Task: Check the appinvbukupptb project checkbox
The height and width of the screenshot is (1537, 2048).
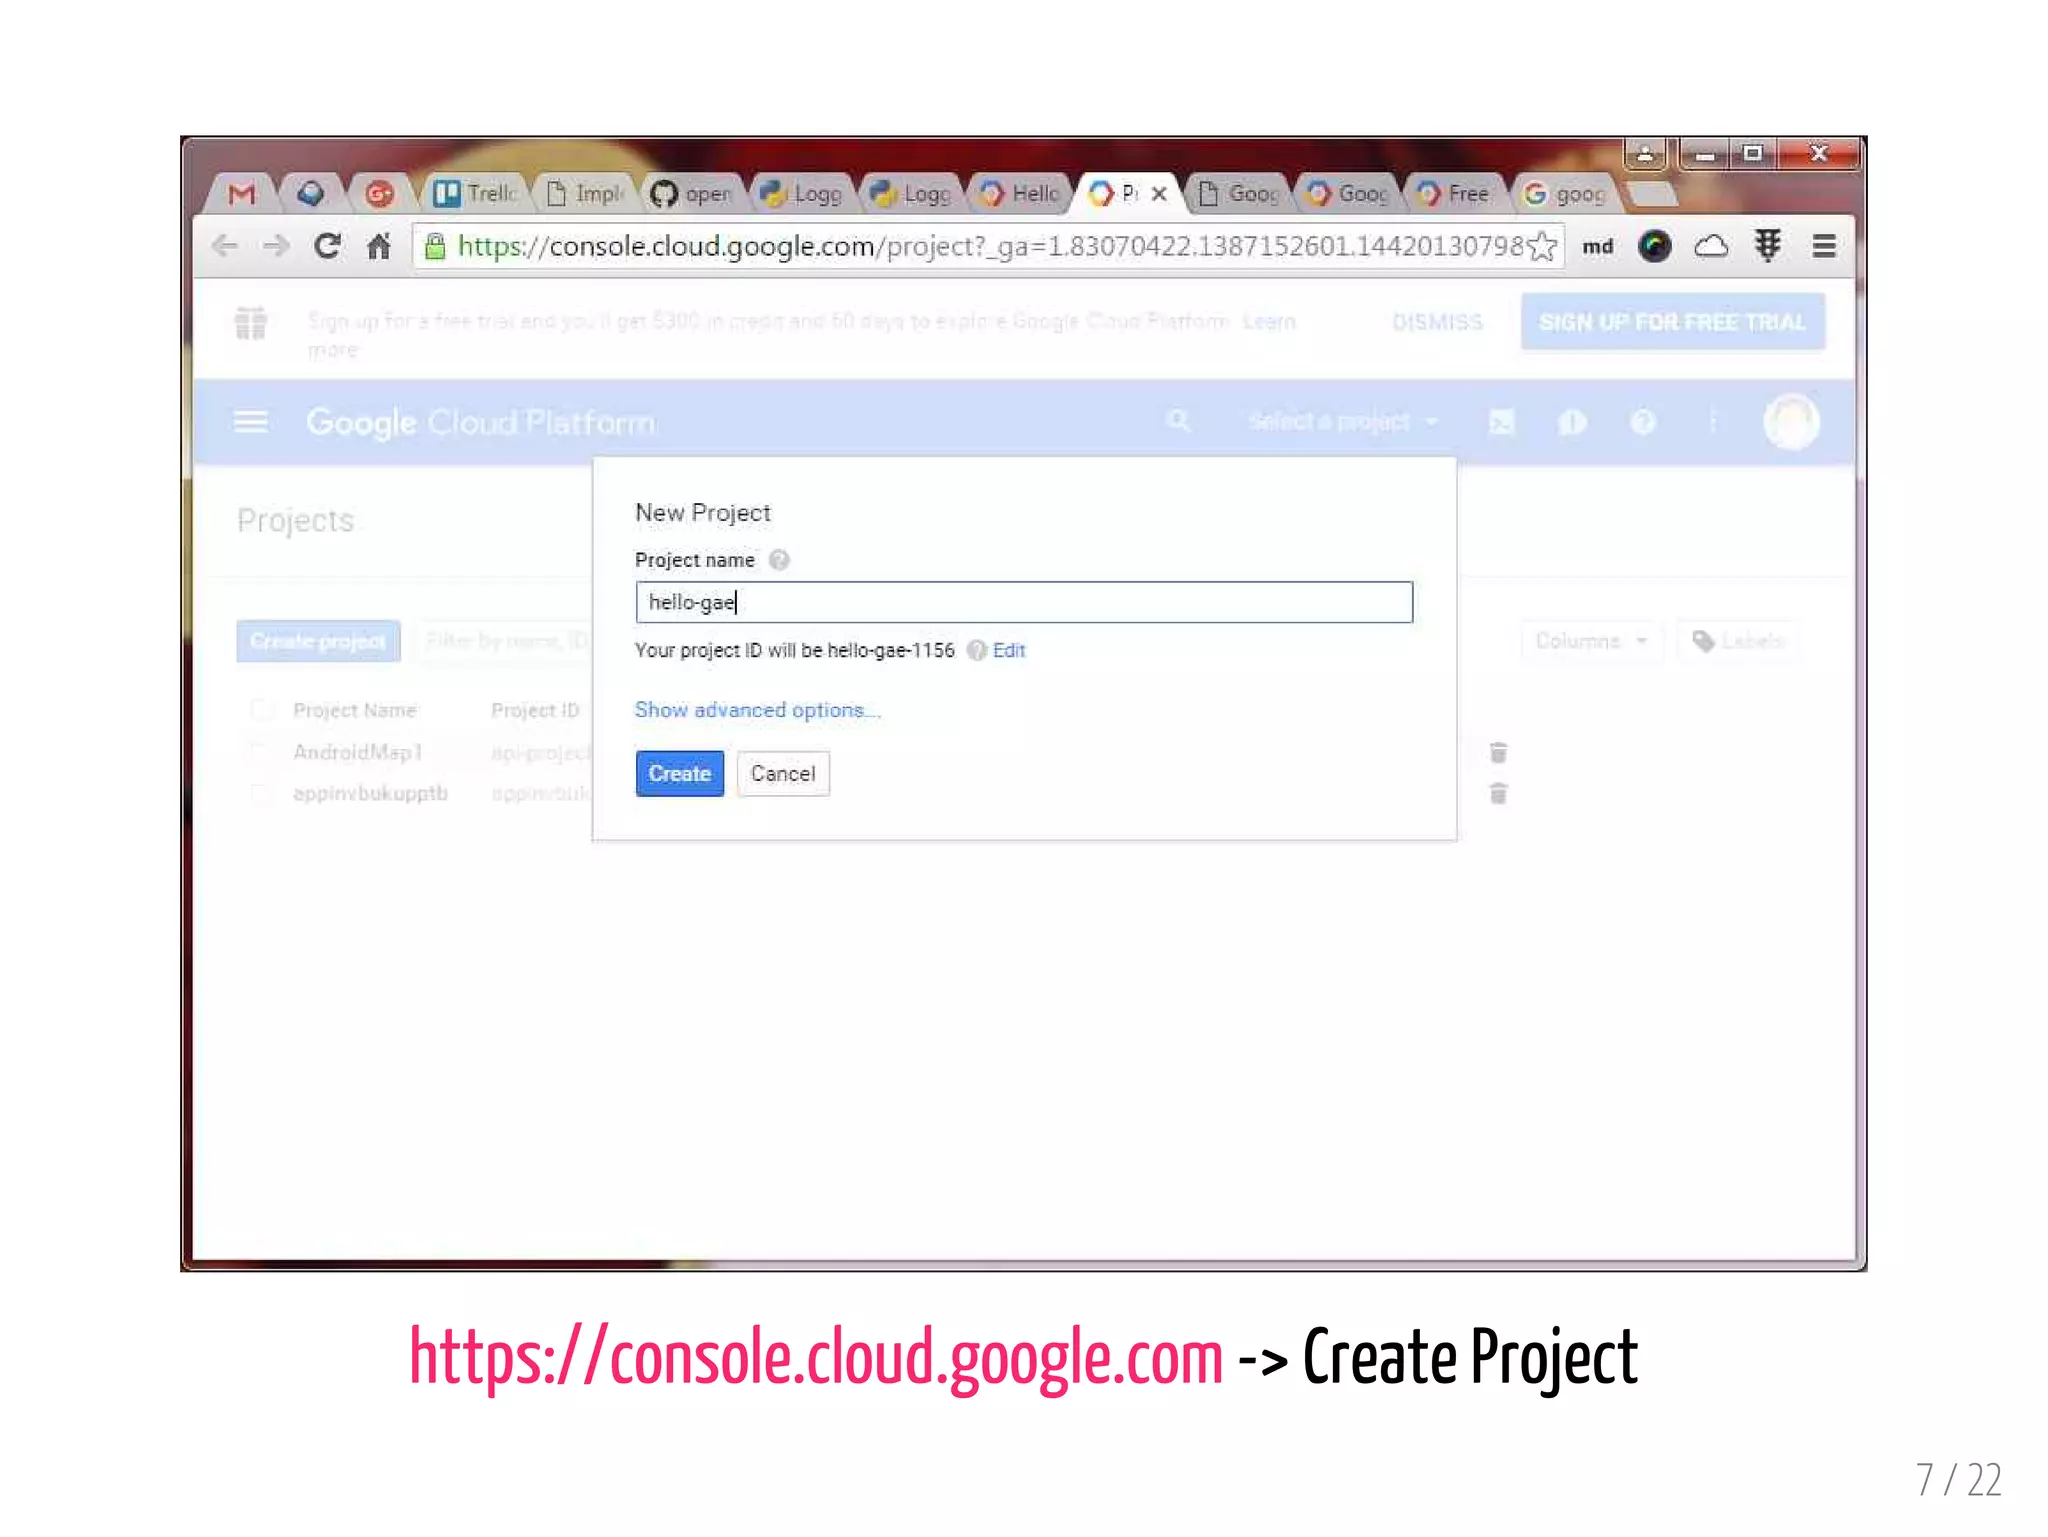Action: (261, 793)
